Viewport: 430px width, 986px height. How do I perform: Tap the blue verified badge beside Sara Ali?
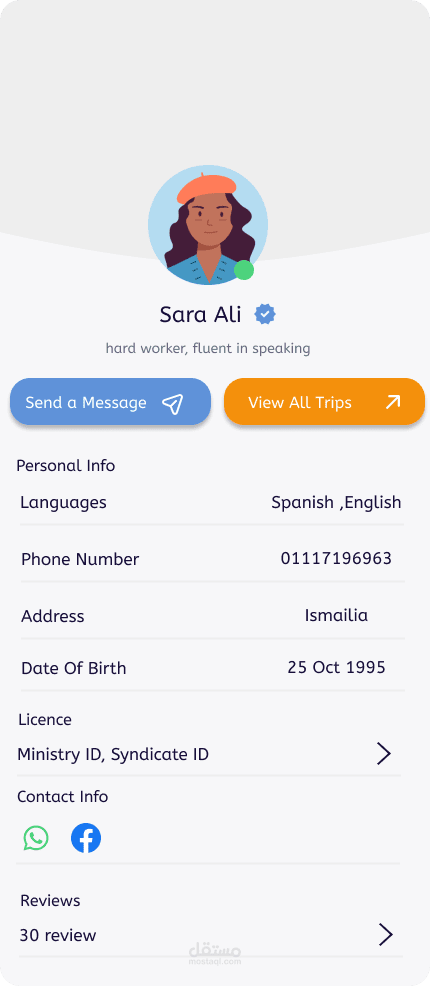[x=265, y=314]
